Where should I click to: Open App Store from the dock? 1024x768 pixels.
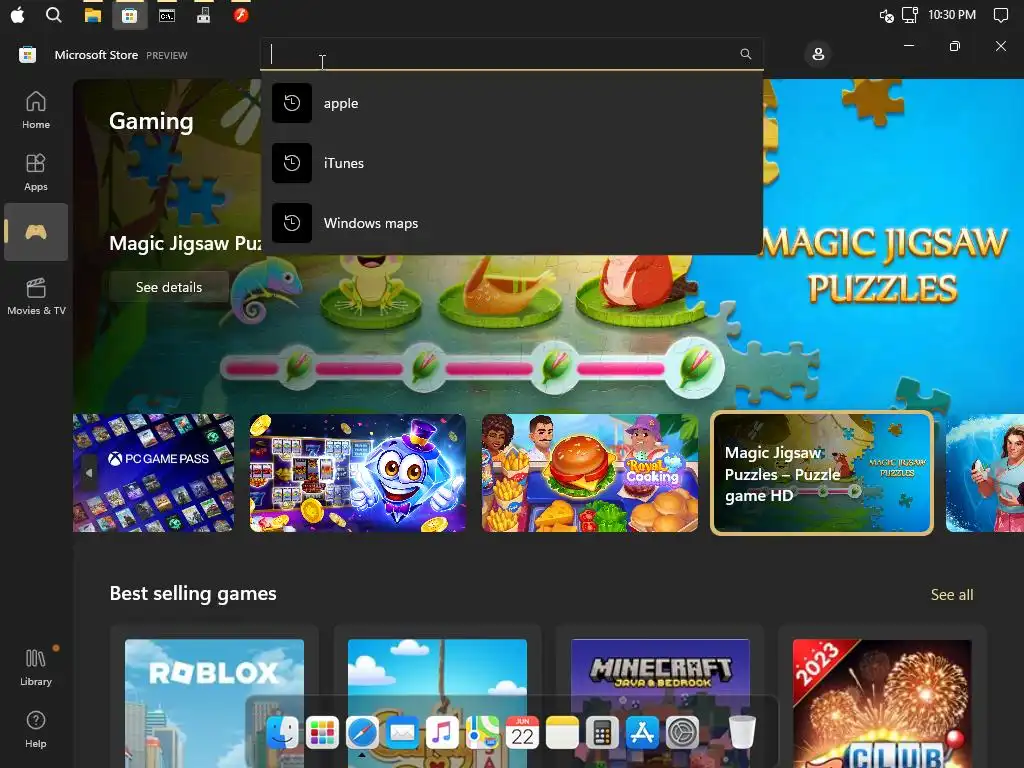[642, 732]
